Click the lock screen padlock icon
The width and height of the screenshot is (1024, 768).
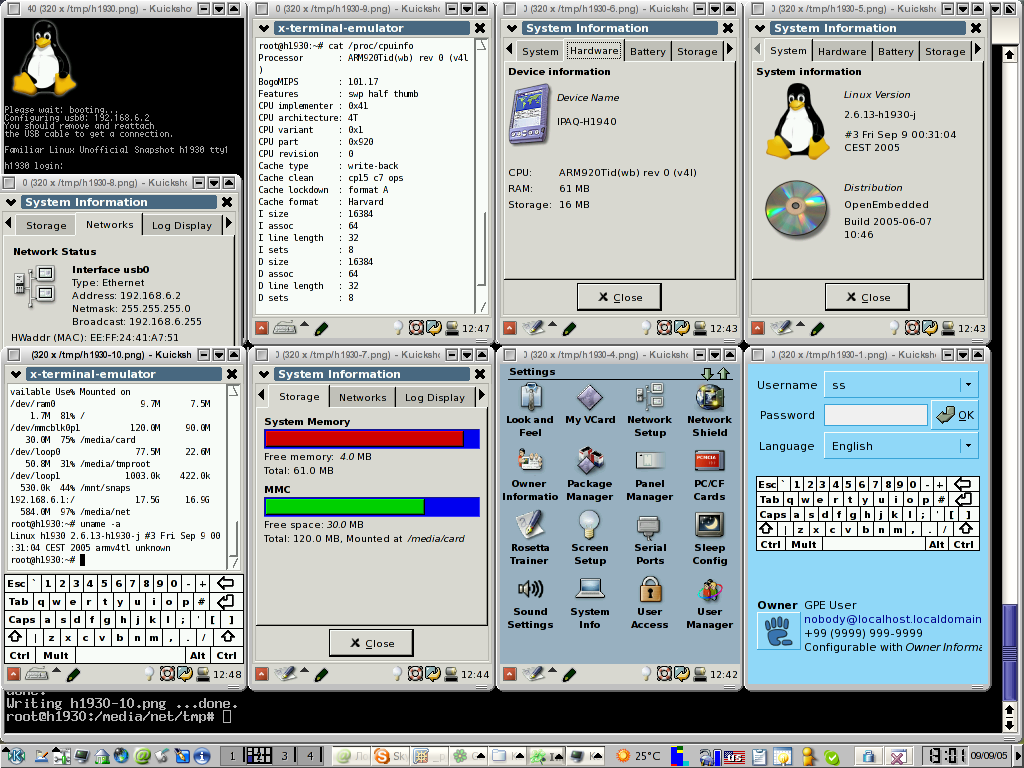(x=868, y=756)
